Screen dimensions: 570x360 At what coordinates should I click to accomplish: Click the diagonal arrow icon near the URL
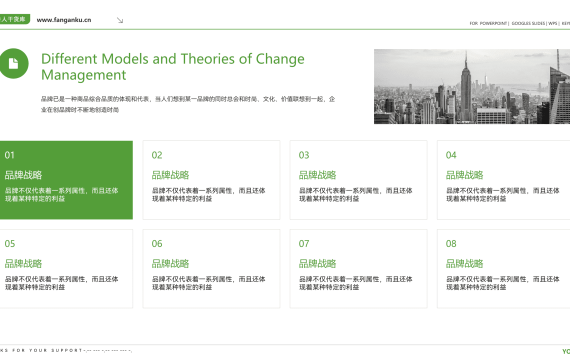coord(120,20)
